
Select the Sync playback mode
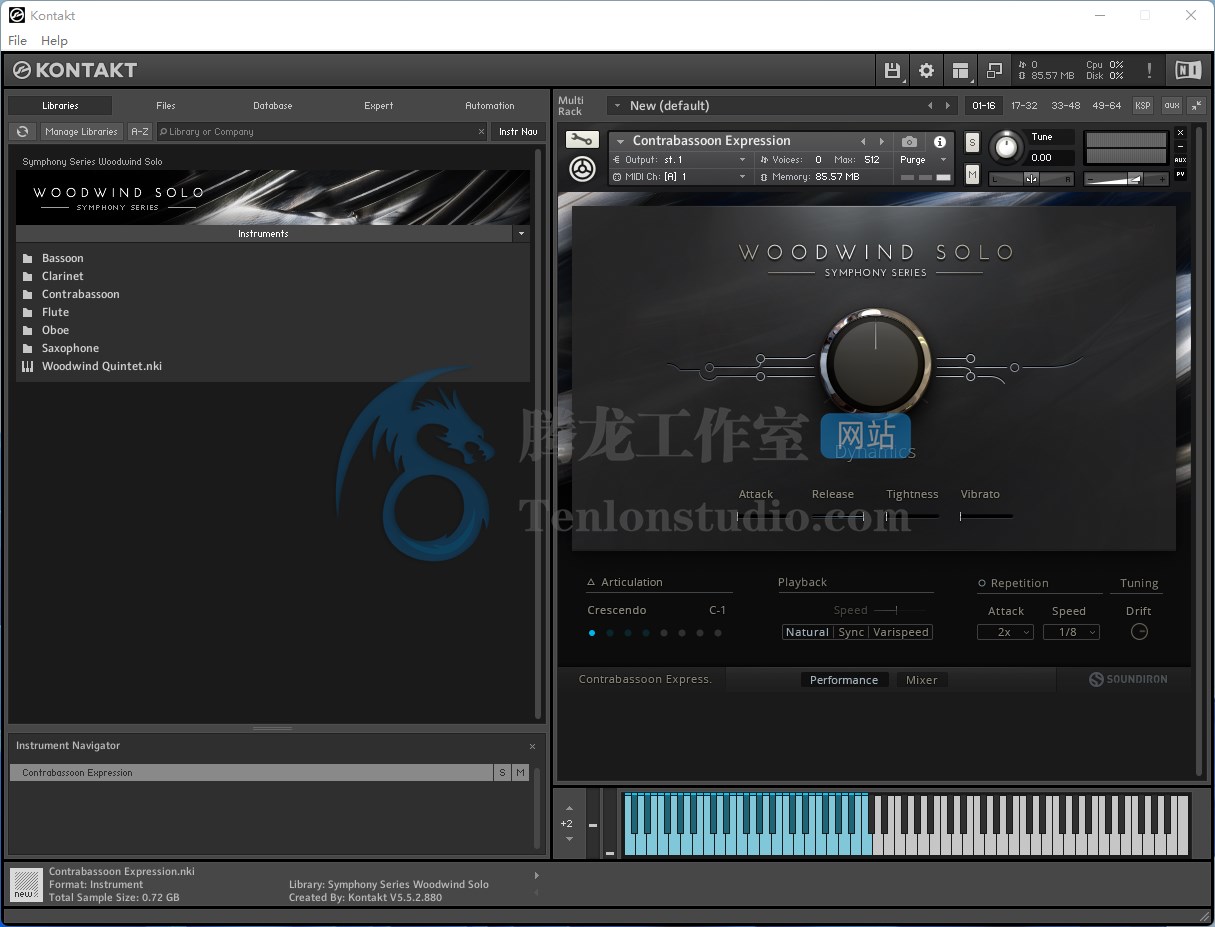(x=851, y=632)
